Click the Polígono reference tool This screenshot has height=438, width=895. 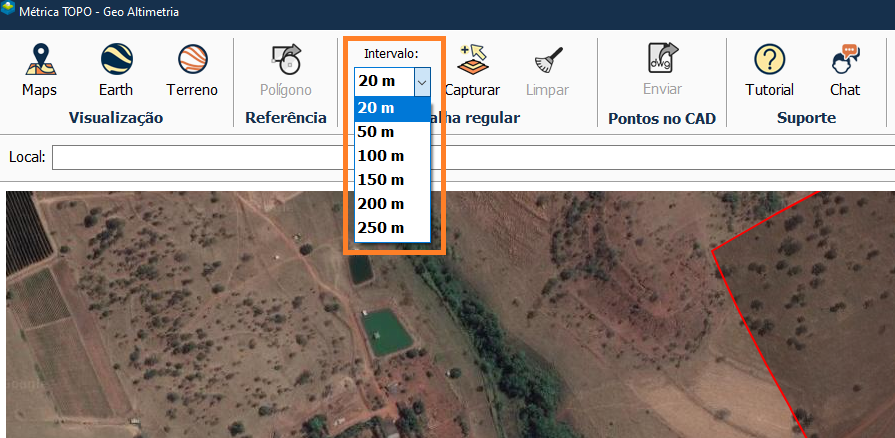point(286,69)
